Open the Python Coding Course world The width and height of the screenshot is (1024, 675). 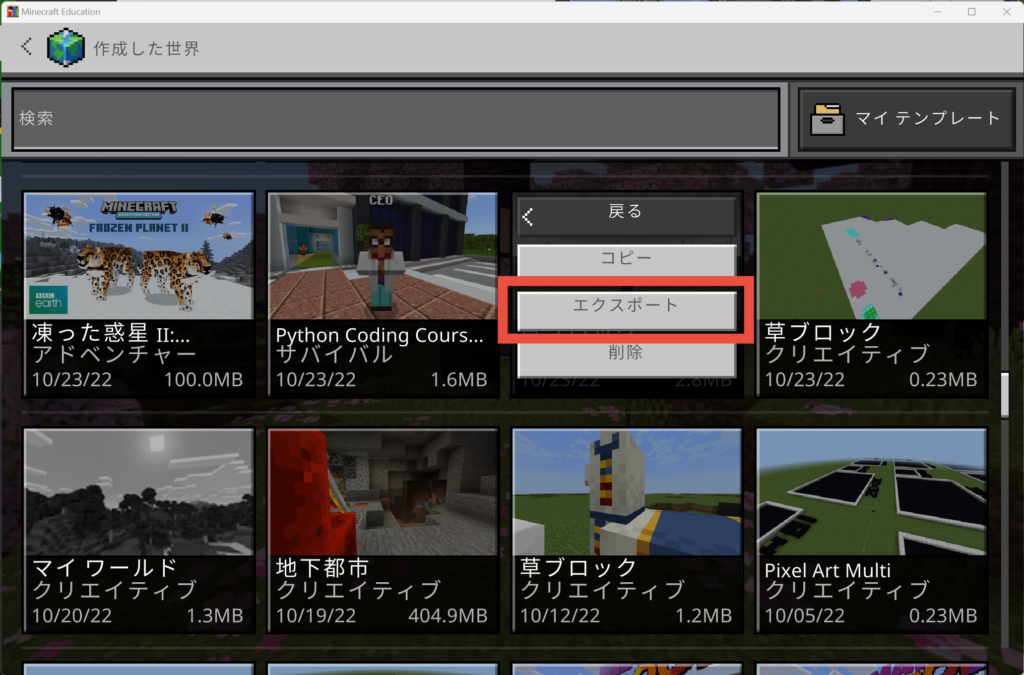(382, 294)
